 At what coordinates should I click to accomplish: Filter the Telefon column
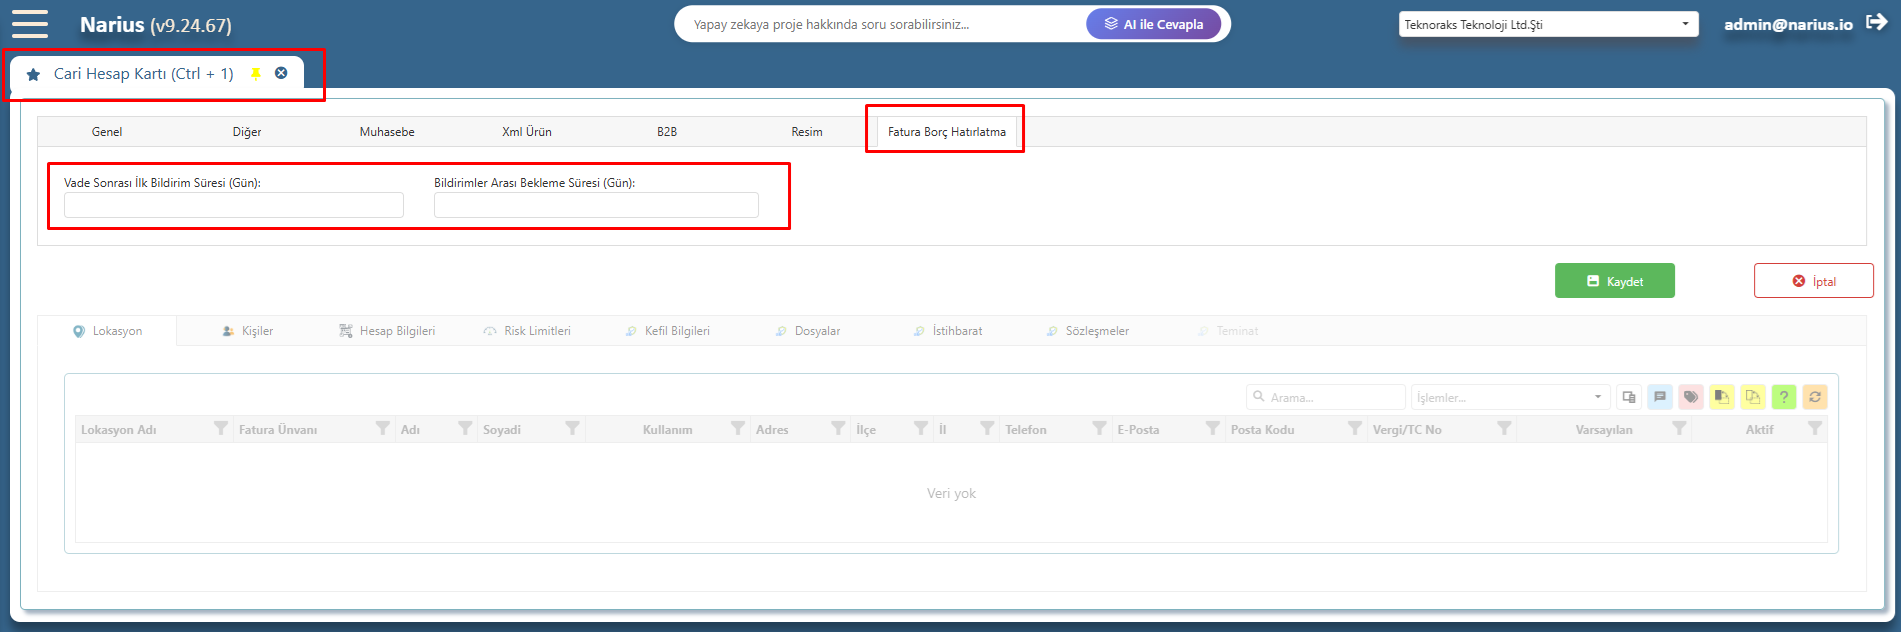click(x=1099, y=429)
